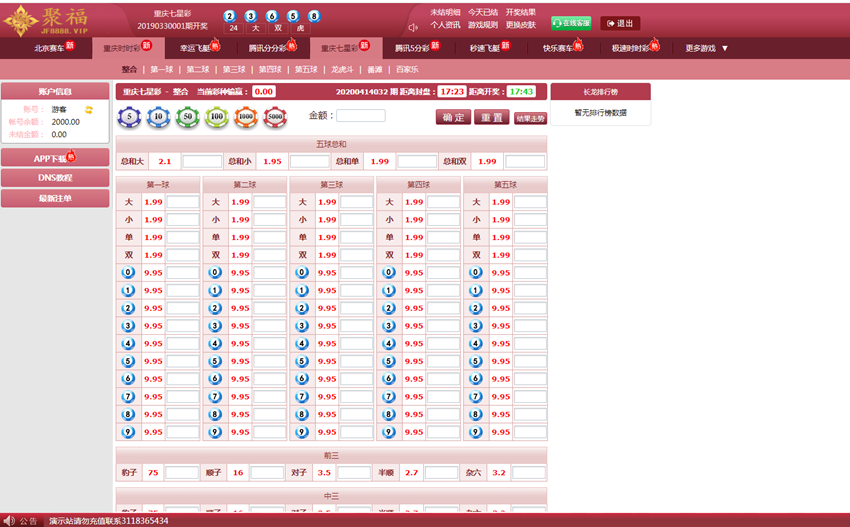Open the 北京赛车 game tab
This screenshot has width=850, height=527.
click(54, 48)
